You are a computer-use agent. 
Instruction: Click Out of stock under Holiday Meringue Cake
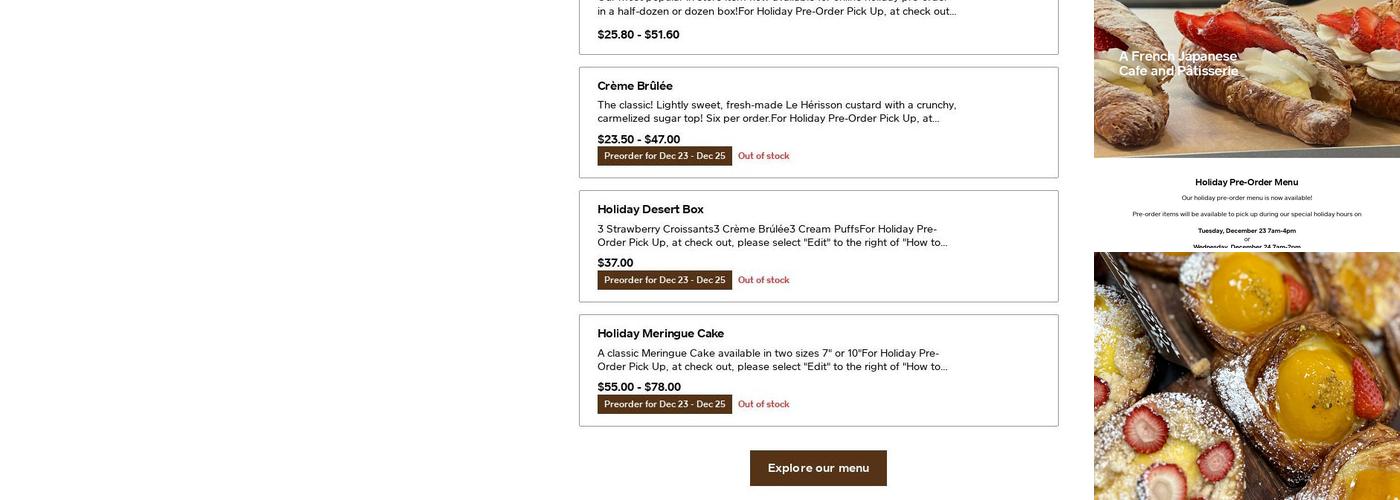763,404
